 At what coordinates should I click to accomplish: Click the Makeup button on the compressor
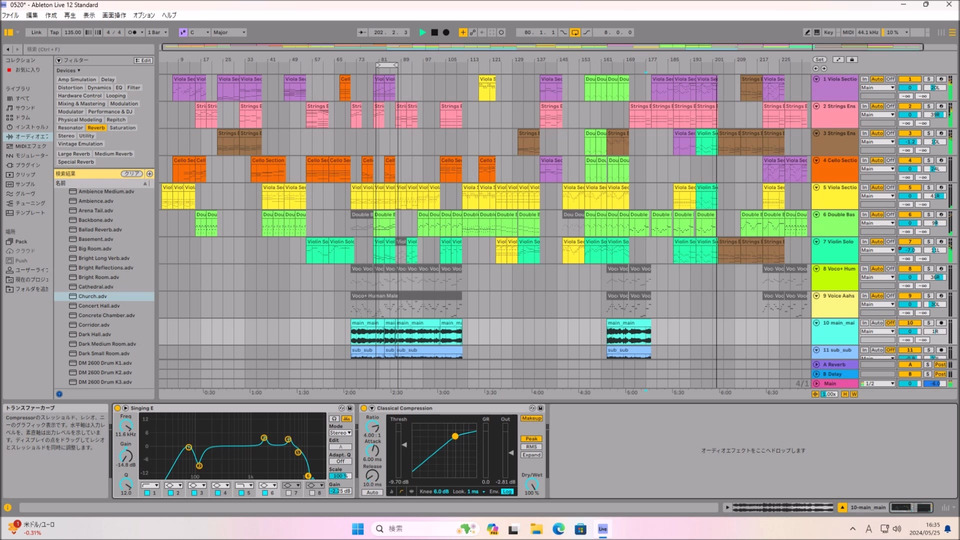pyautogui.click(x=531, y=418)
